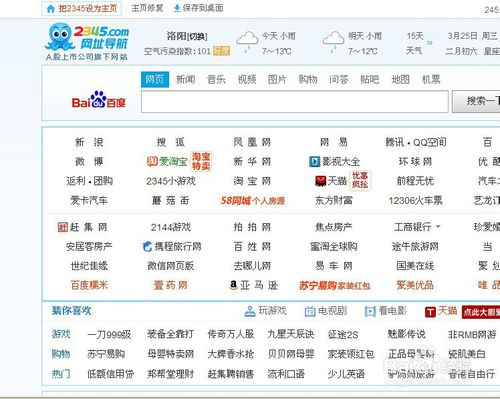Click the 游戏 category label
This screenshot has width=500, height=399.
point(61,334)
